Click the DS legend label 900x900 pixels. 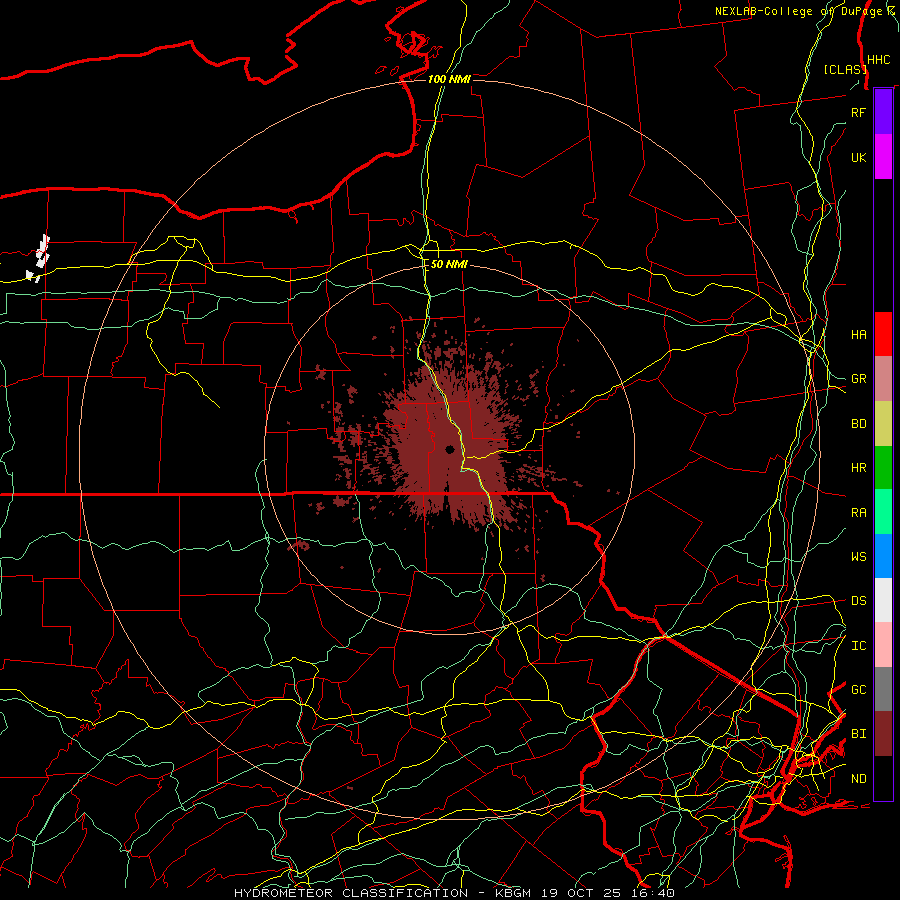point(858,601)
